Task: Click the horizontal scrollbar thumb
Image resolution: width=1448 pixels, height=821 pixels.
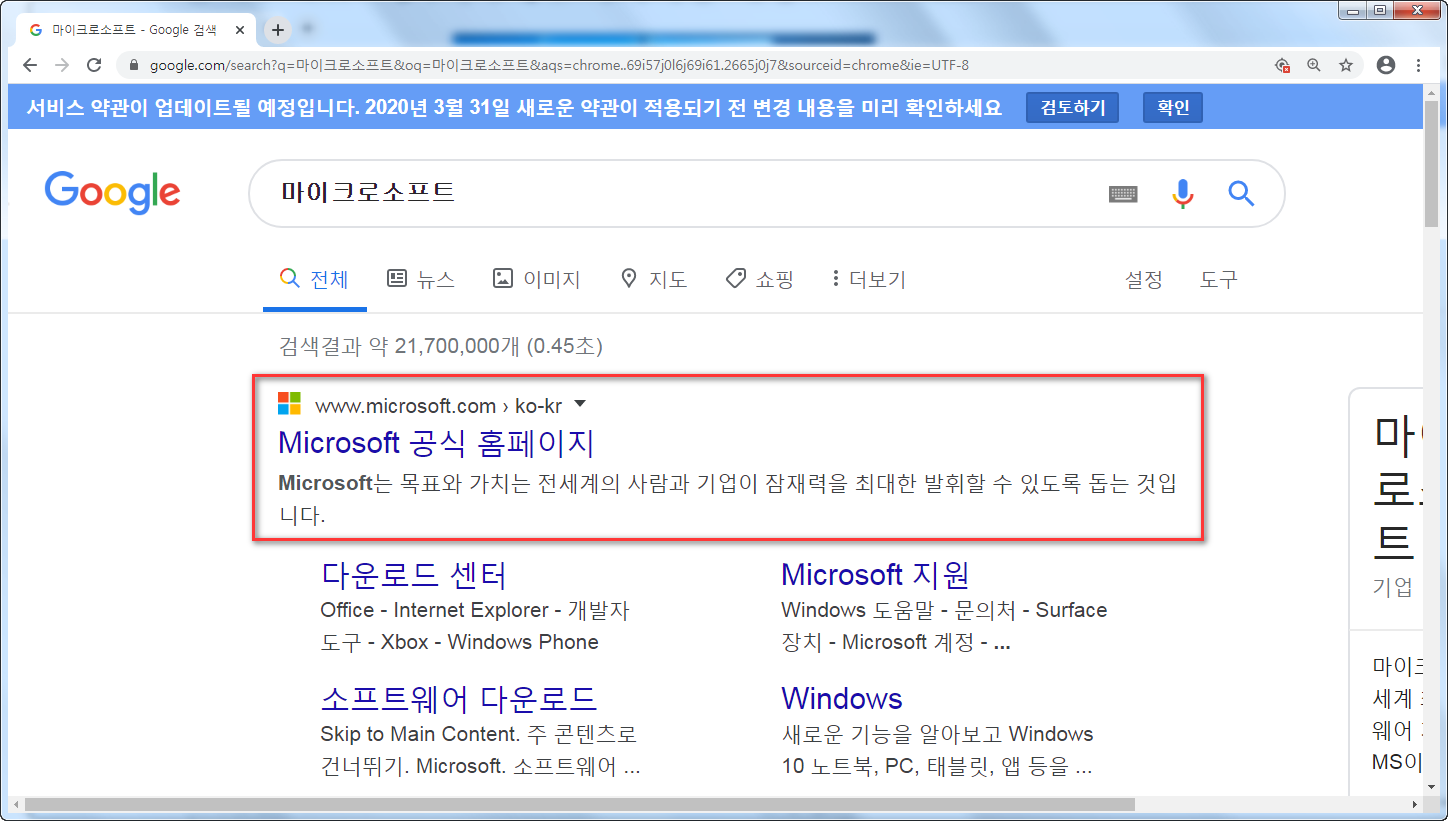Action: point(580,805)
